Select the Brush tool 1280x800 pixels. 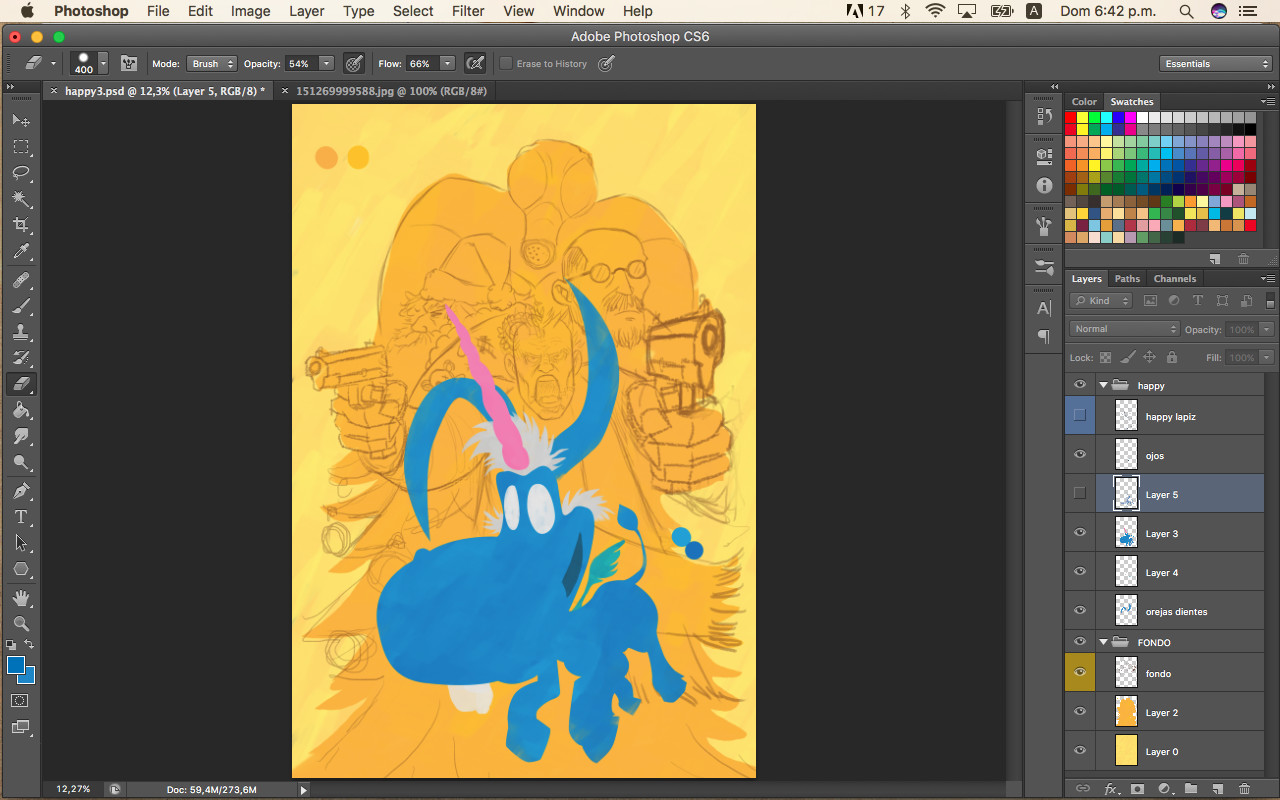[x=21, y=306]
